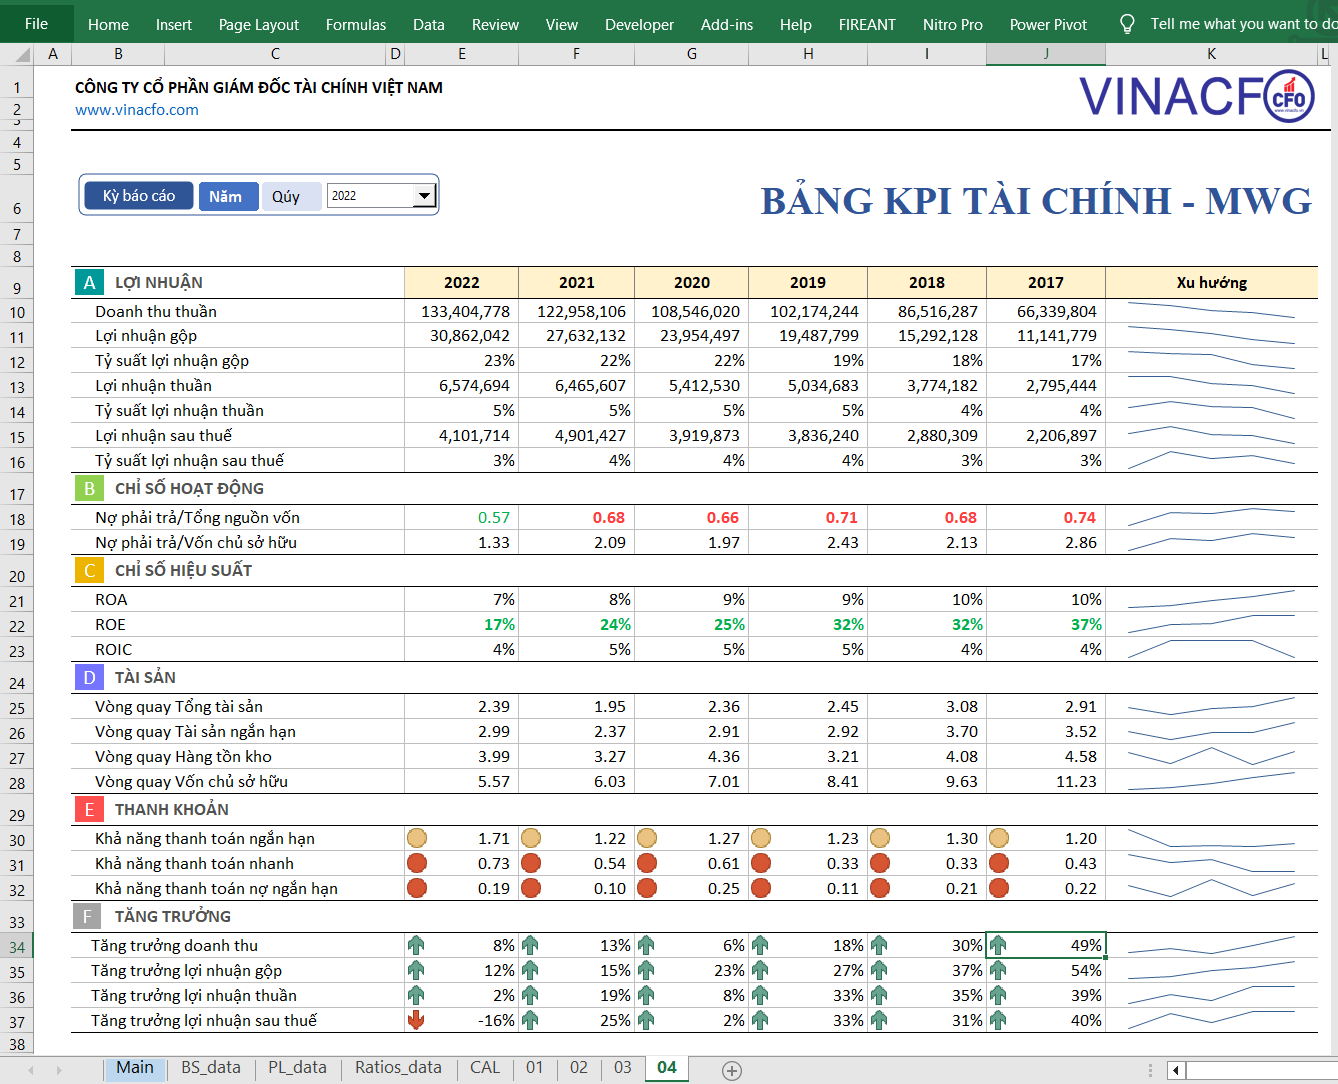The height and width of the screenshot is (1084, 1338).
Task: Click the Xu hướng header cell
Action: 1211,282
